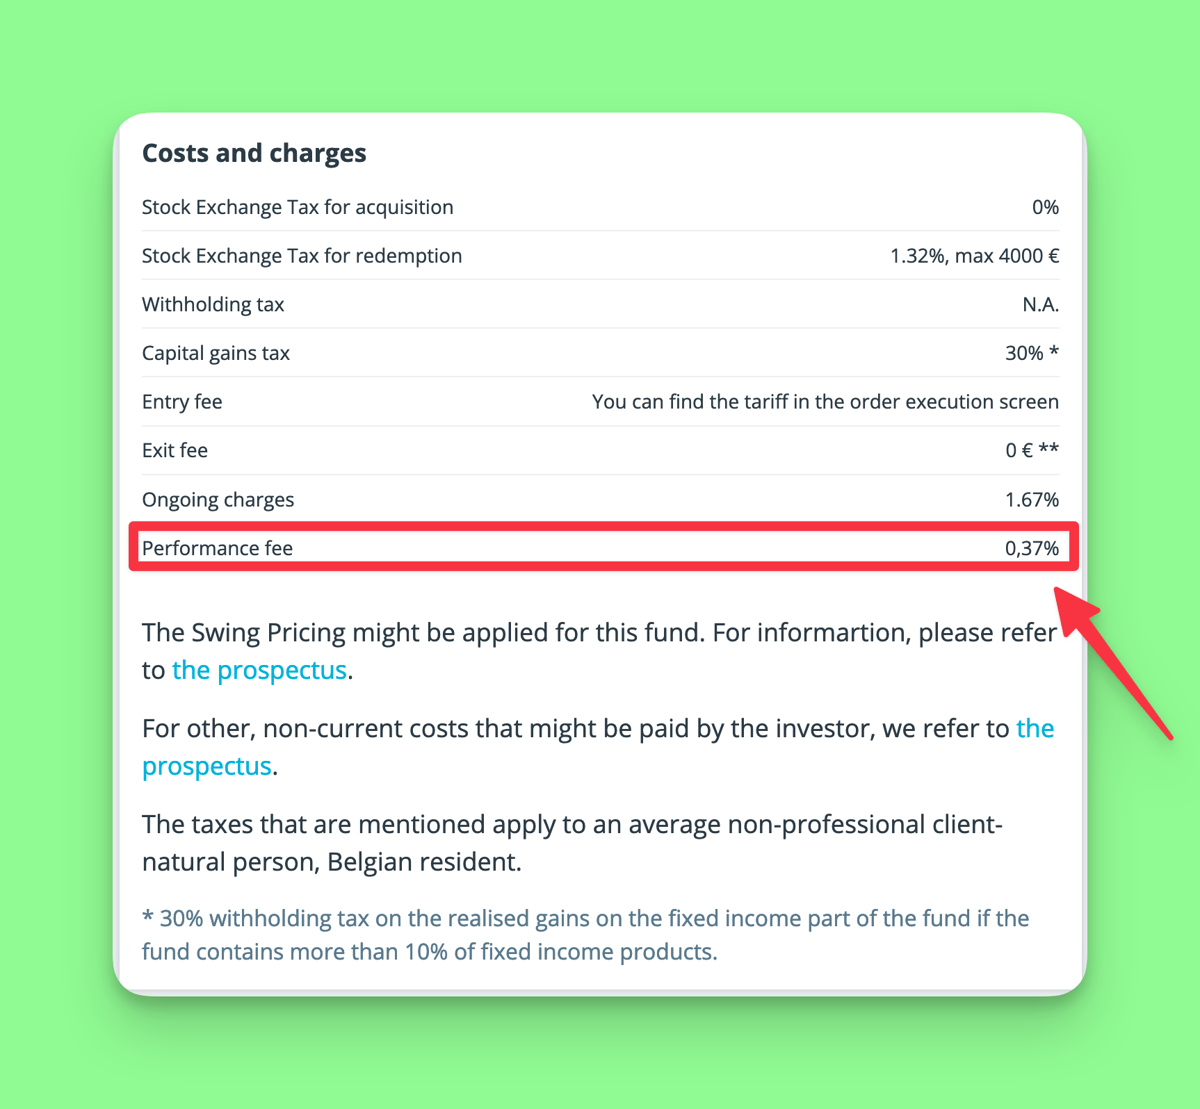Select the Performance fee label
The width and height of the screenshot is (1200, 1109).
217,548
